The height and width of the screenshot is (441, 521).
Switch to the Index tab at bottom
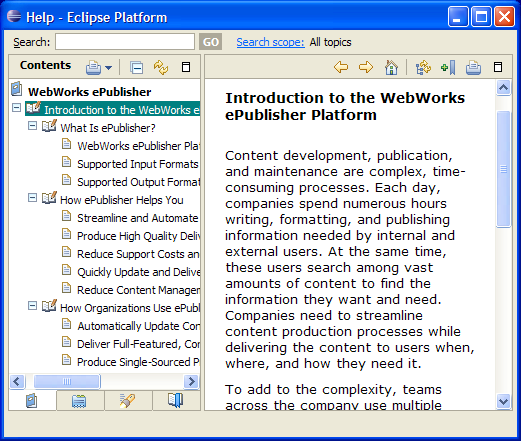pos(80,400)
